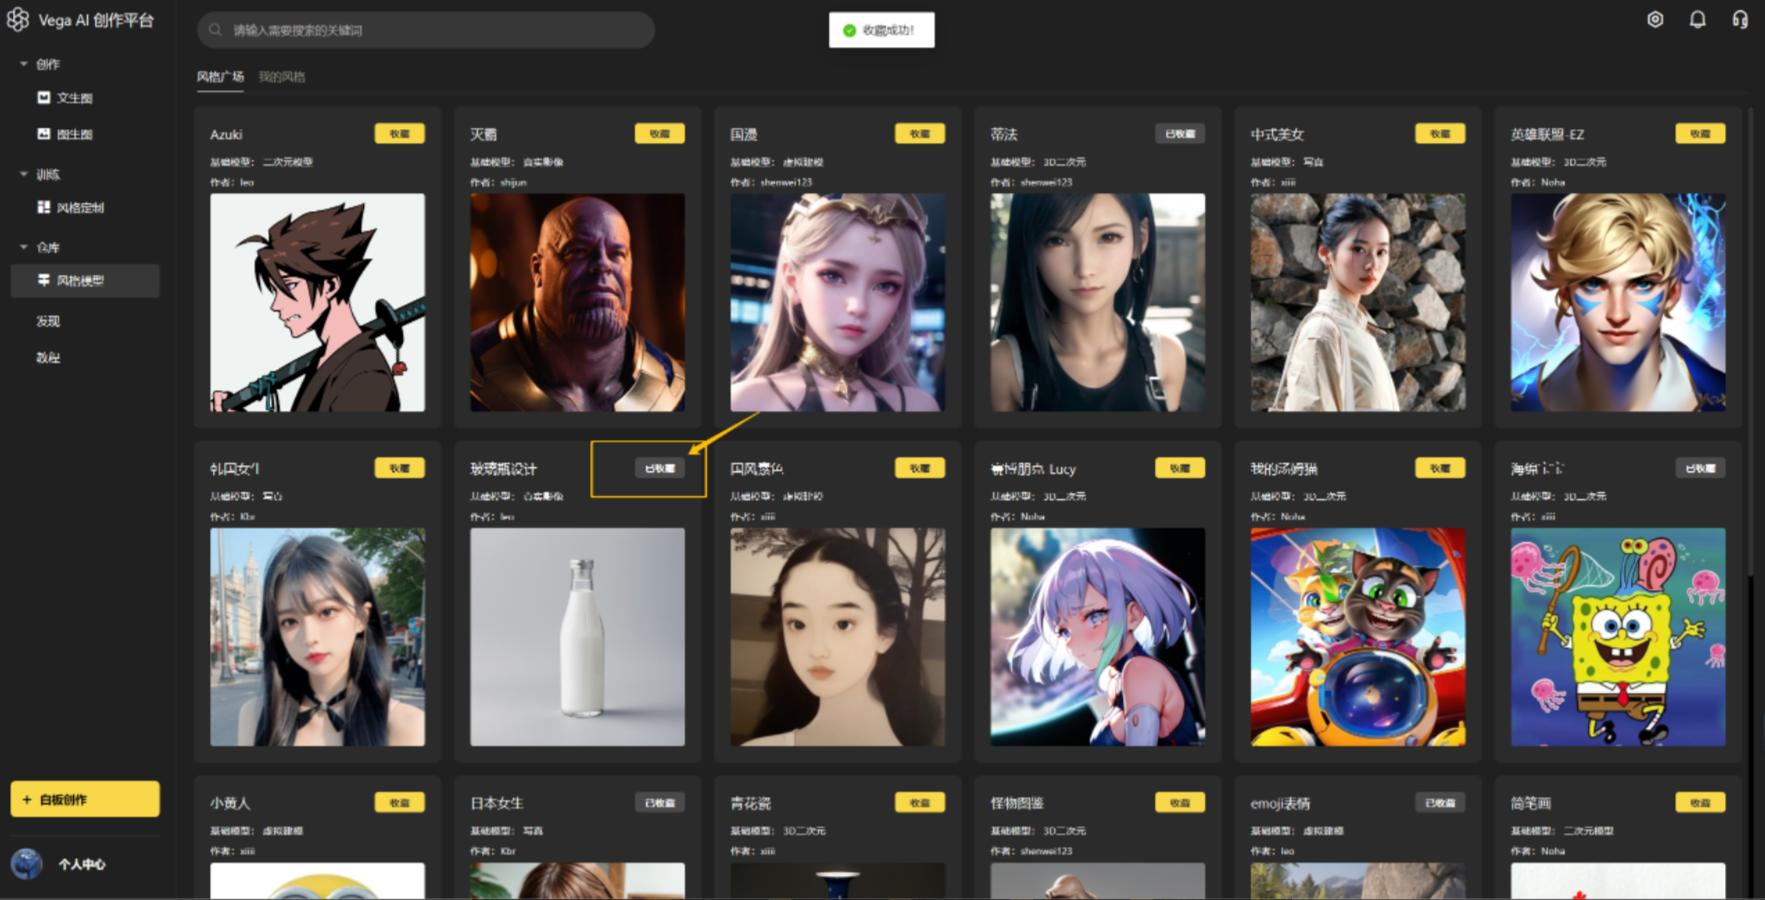Open the 国漫 crowned girl thumbnail

tap(837, 302)
